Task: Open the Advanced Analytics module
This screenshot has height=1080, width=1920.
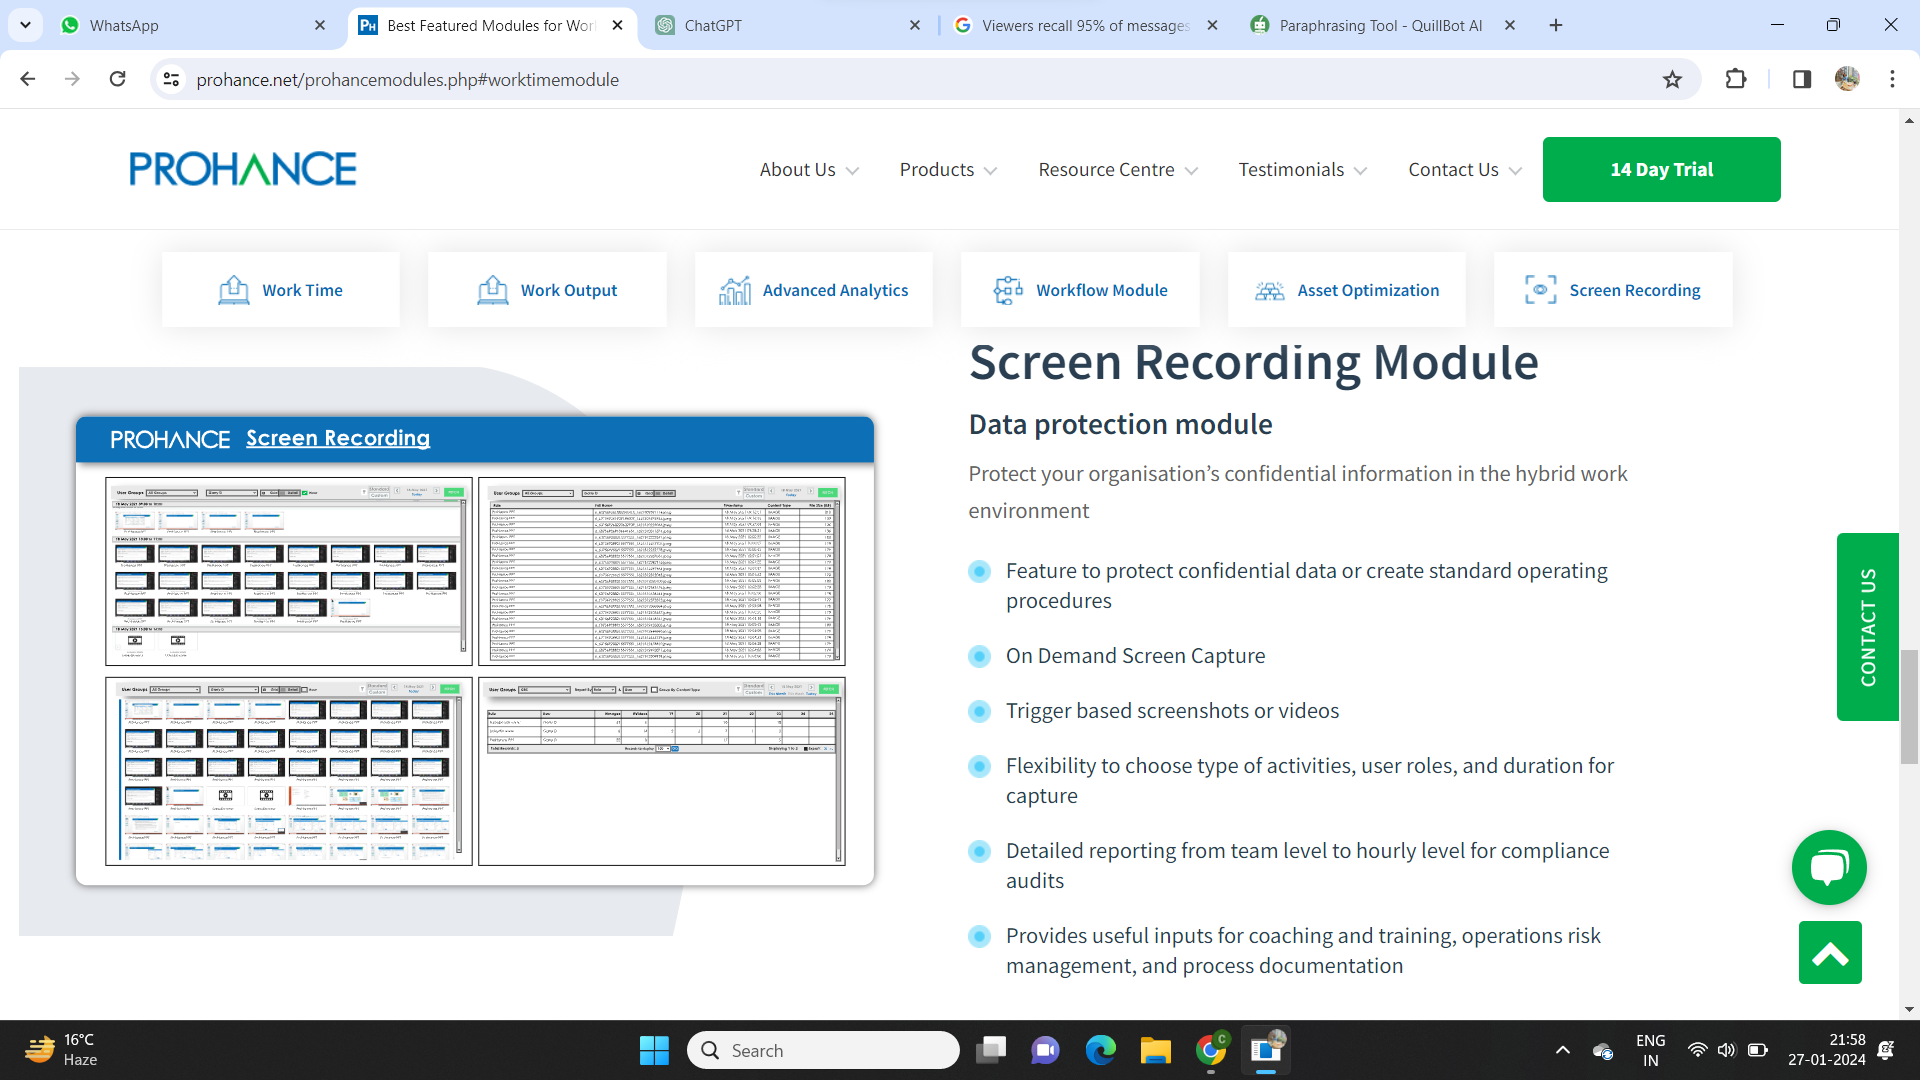Action: 736,289
